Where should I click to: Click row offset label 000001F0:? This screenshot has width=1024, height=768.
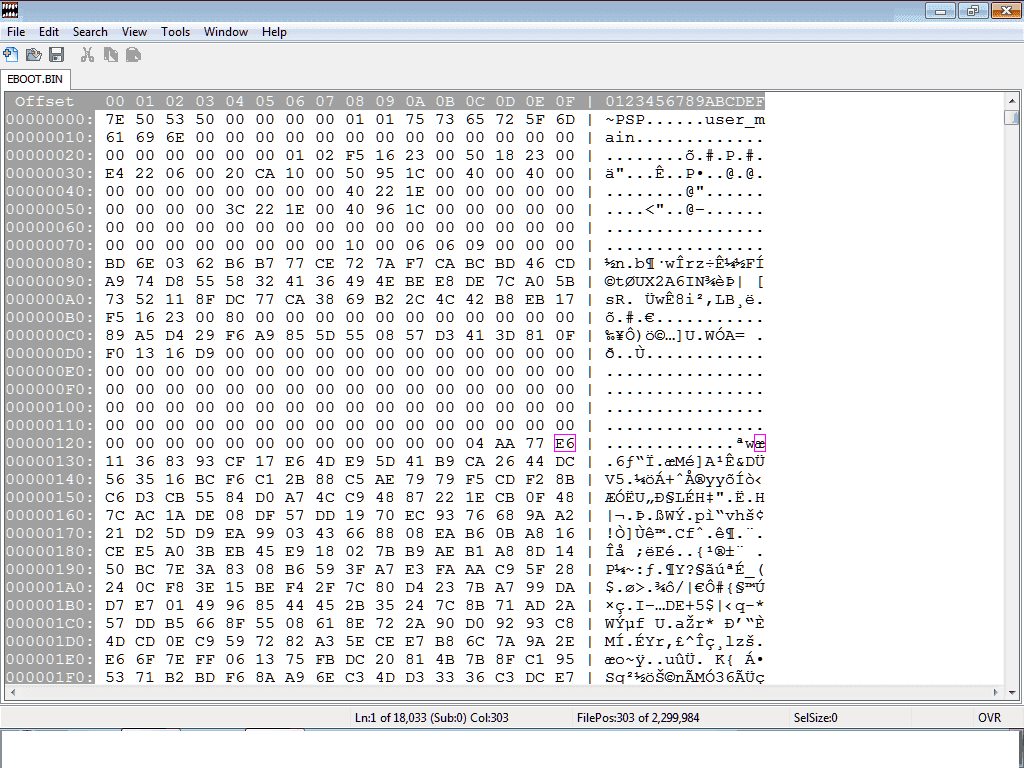(50, 677)
